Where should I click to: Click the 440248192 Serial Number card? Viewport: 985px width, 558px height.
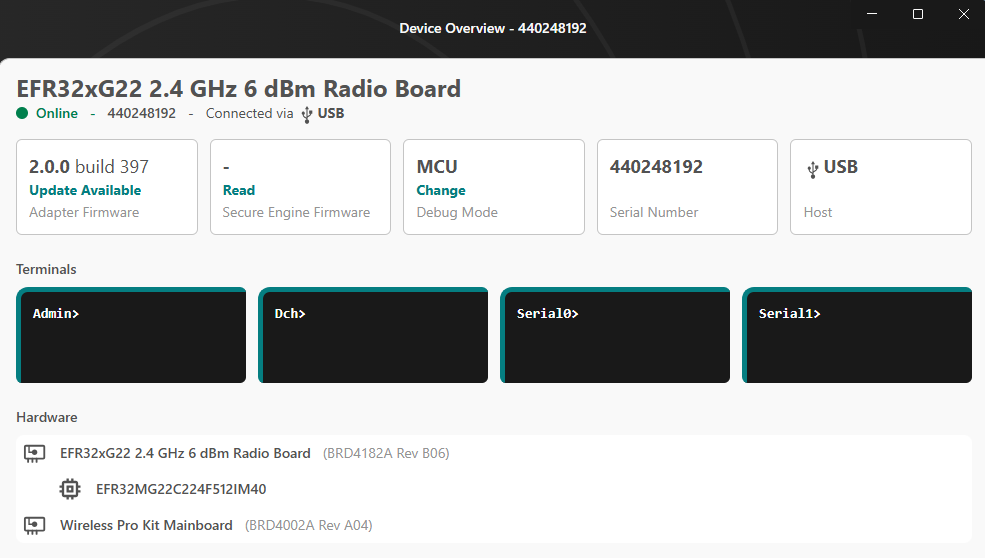687,187
